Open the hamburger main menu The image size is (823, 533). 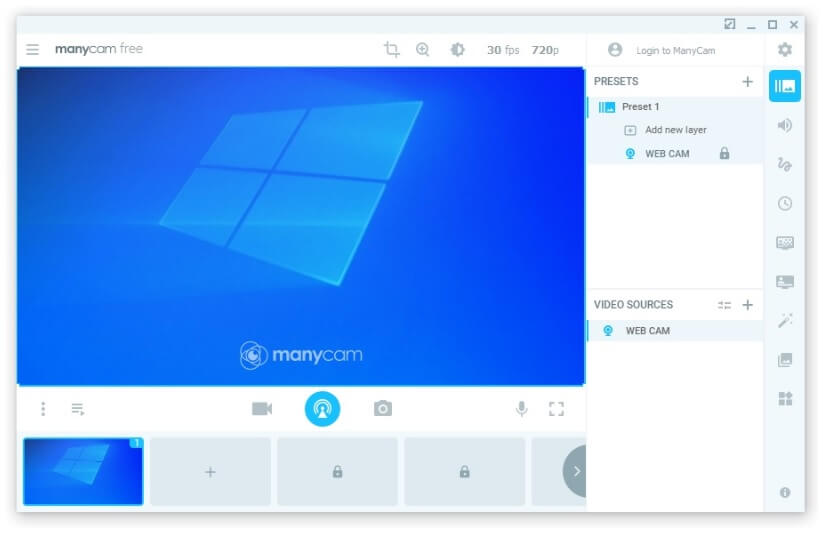click(x=33, y=49)
